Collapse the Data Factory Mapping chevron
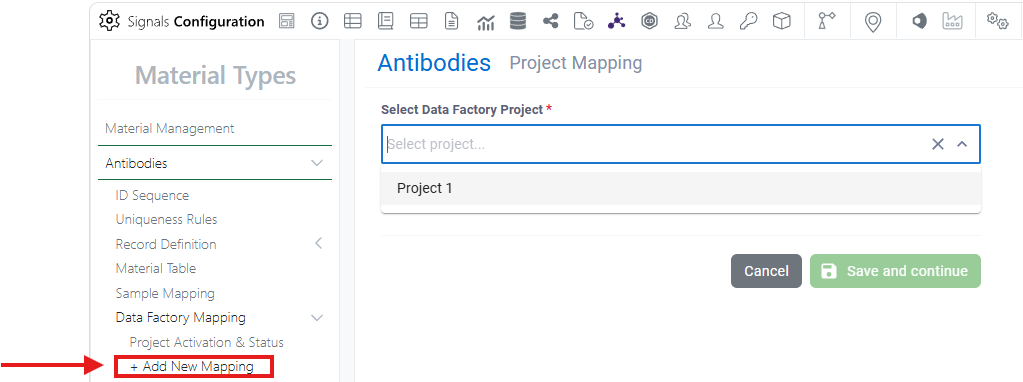1023x382 pixels. click(317, 317)
